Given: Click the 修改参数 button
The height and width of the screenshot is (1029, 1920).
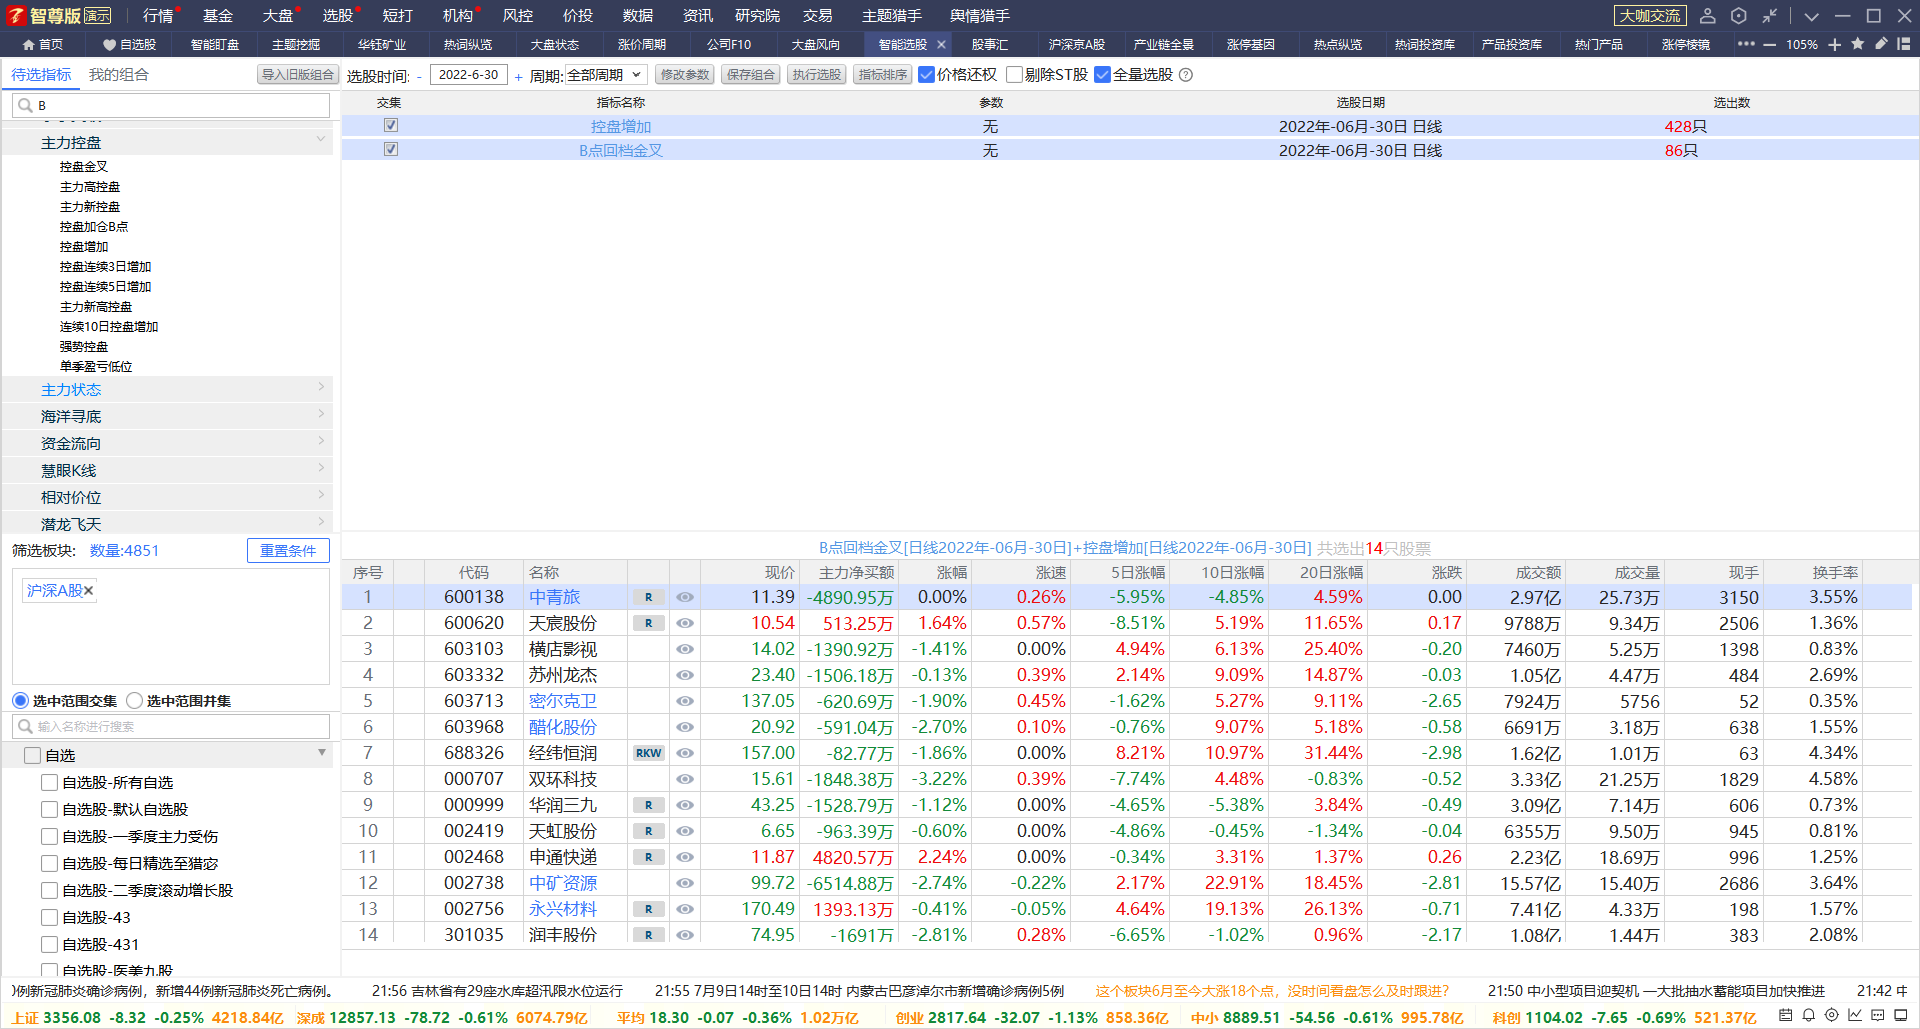Looking at the screenshot, I should pyautogui.click(x=685, y=75).
